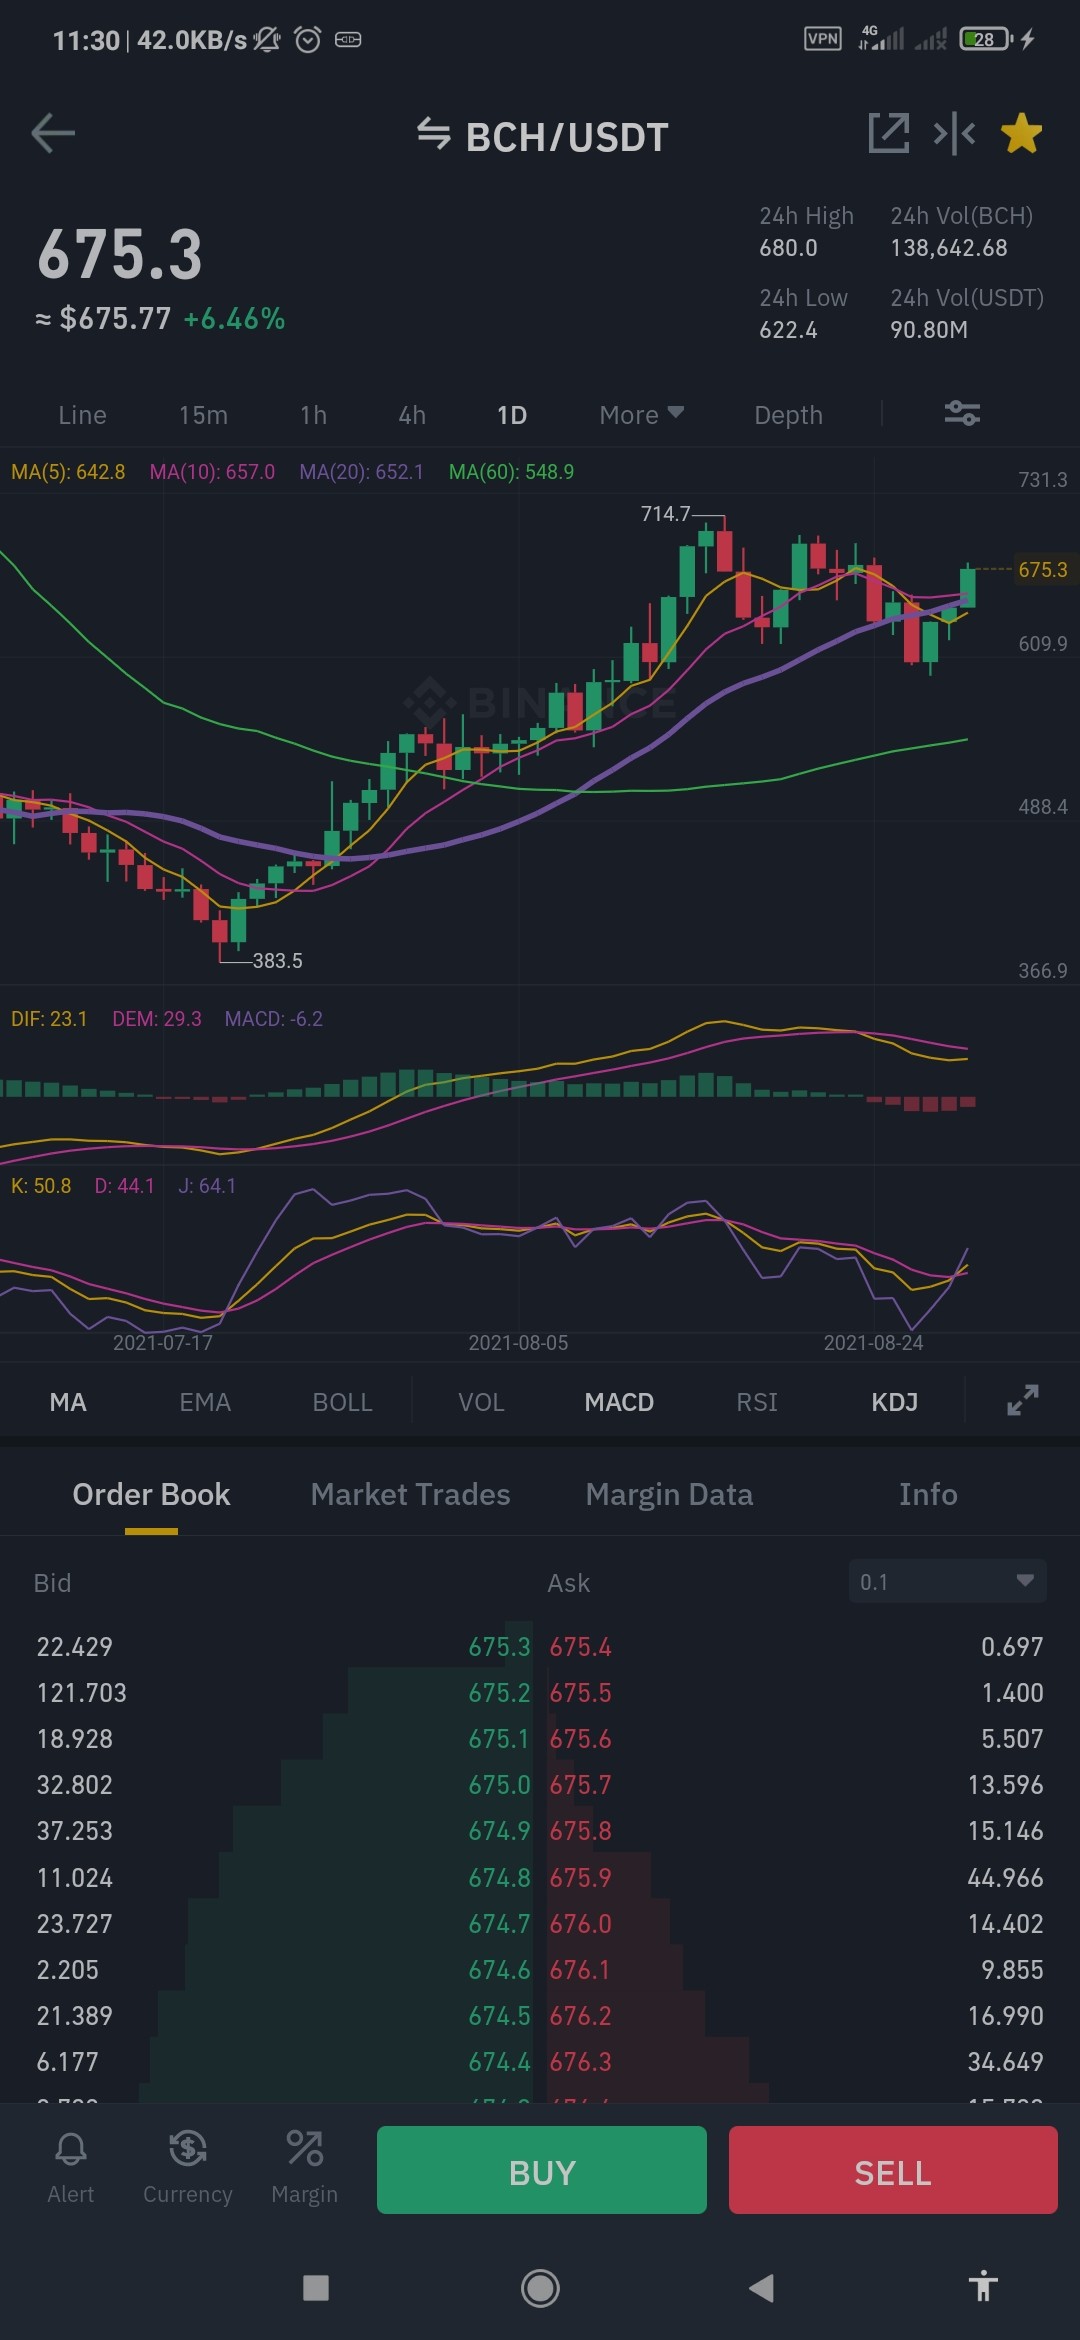The height and width of the screenshot is (2340, 1080).
Task: Tap the back arrow icon
Action: 53,133
